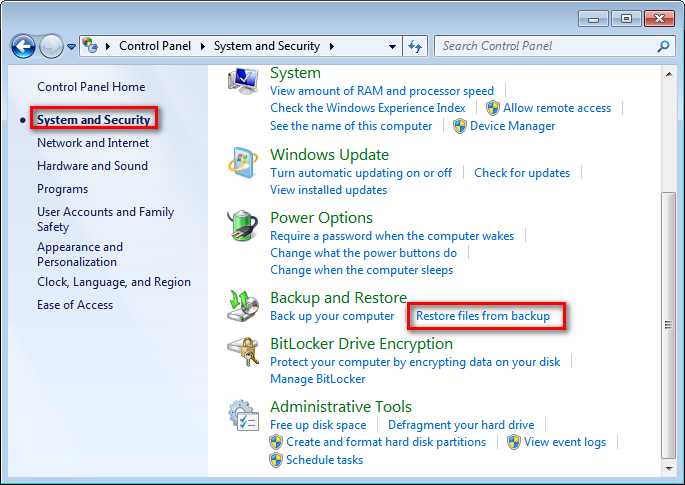Open Clock, Language, and Region category
This screenshot has width=685, height=485.
[x=114, y=282]
